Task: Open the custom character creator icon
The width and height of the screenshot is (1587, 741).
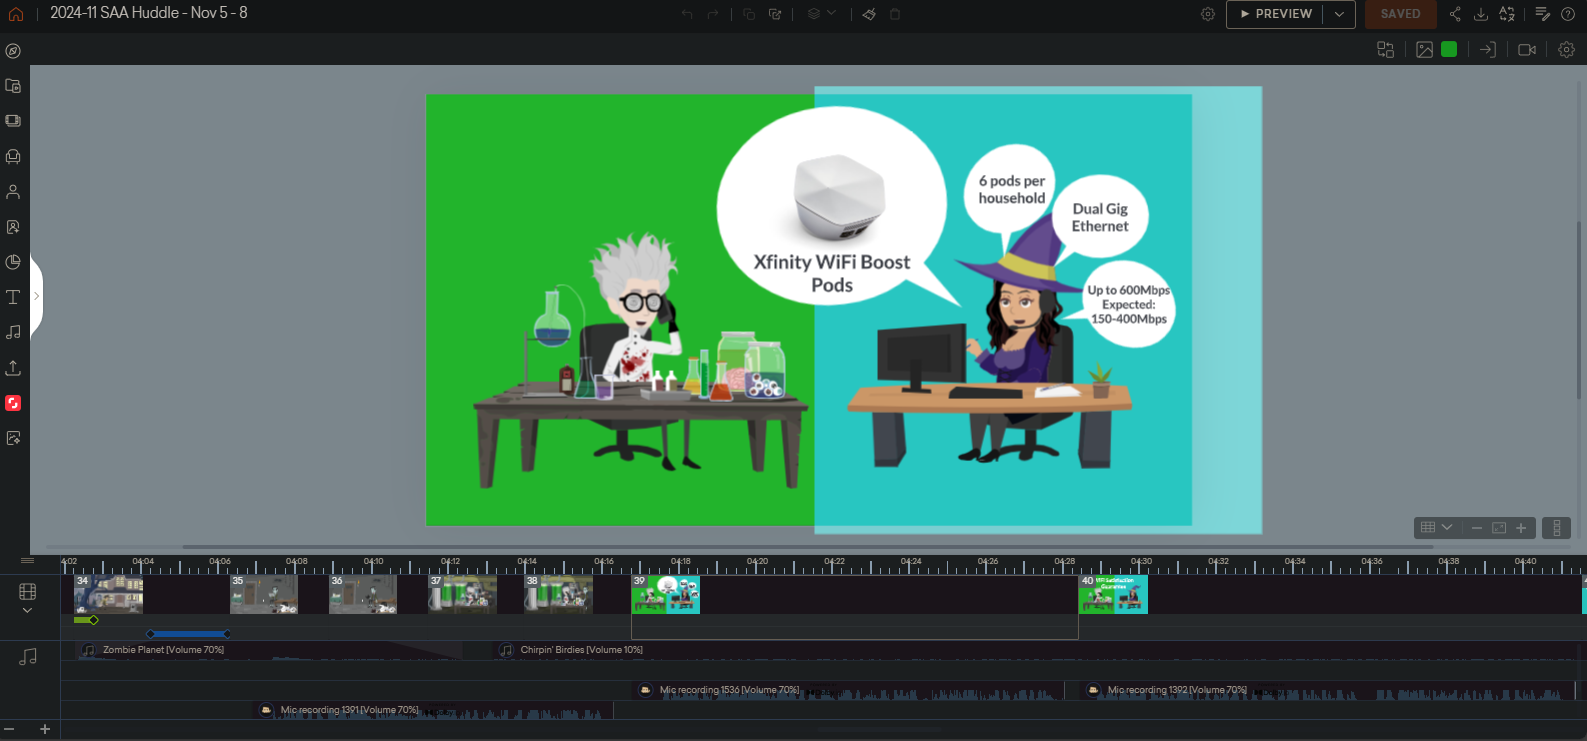Action: (13, 227)
